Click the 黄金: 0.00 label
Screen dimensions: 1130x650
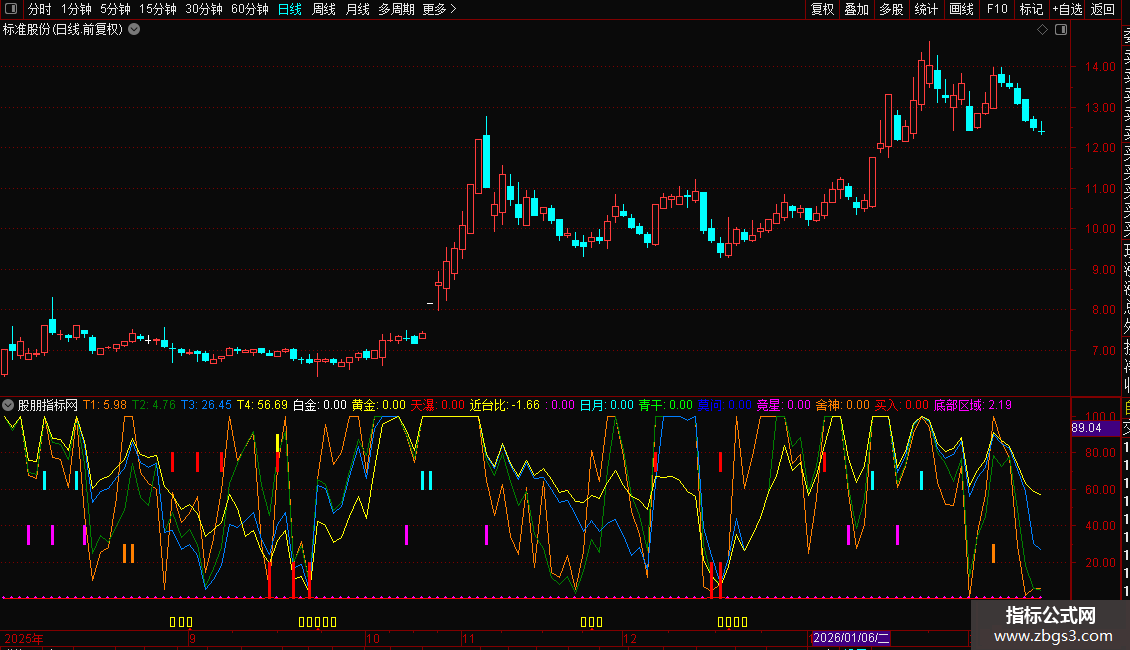pyautogui.click(x=379, y=406)
